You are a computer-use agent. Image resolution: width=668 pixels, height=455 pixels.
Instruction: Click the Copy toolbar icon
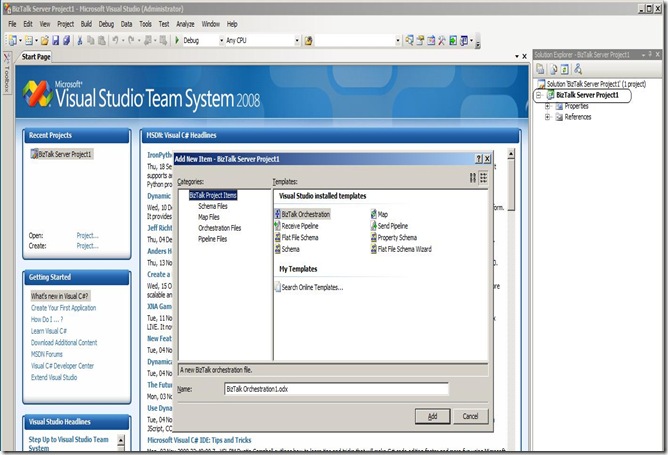90,40
